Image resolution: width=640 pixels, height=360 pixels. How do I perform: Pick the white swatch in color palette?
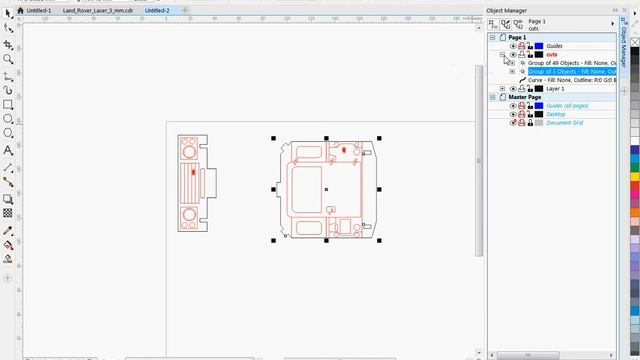(635, 141)
